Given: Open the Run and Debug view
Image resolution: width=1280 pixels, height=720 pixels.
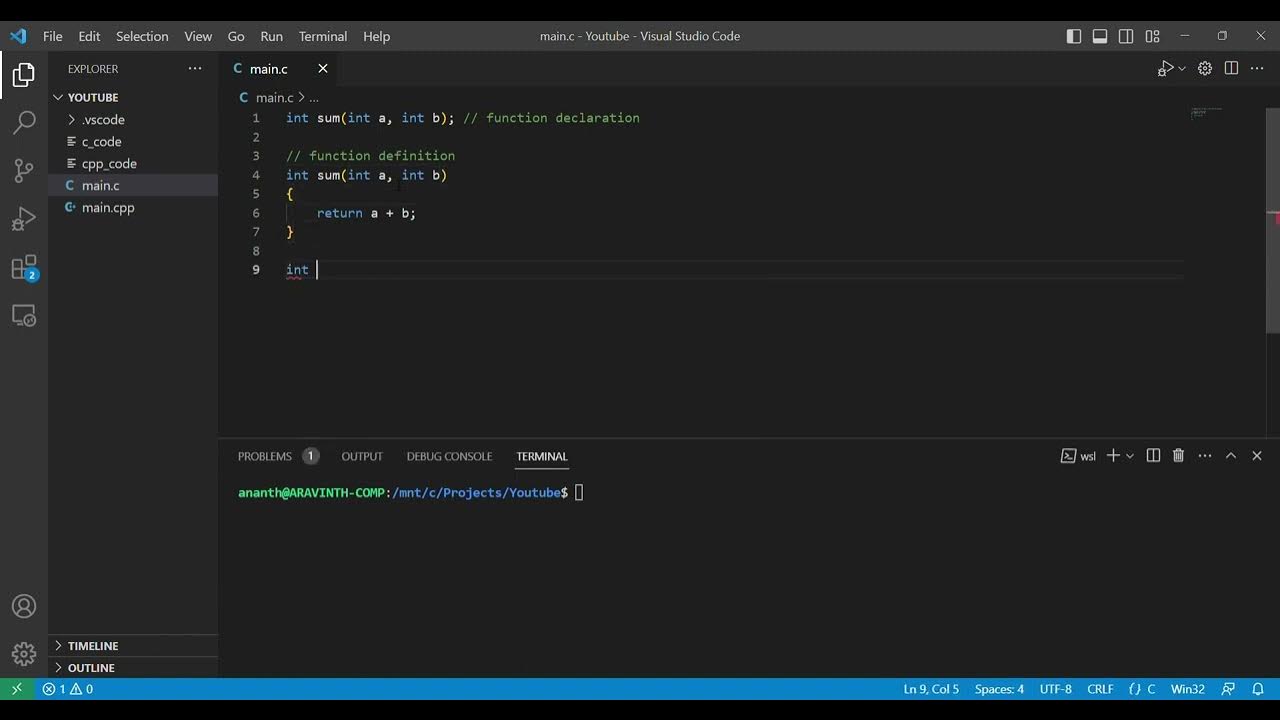Looking at the screenshot, I should [24, 219].
